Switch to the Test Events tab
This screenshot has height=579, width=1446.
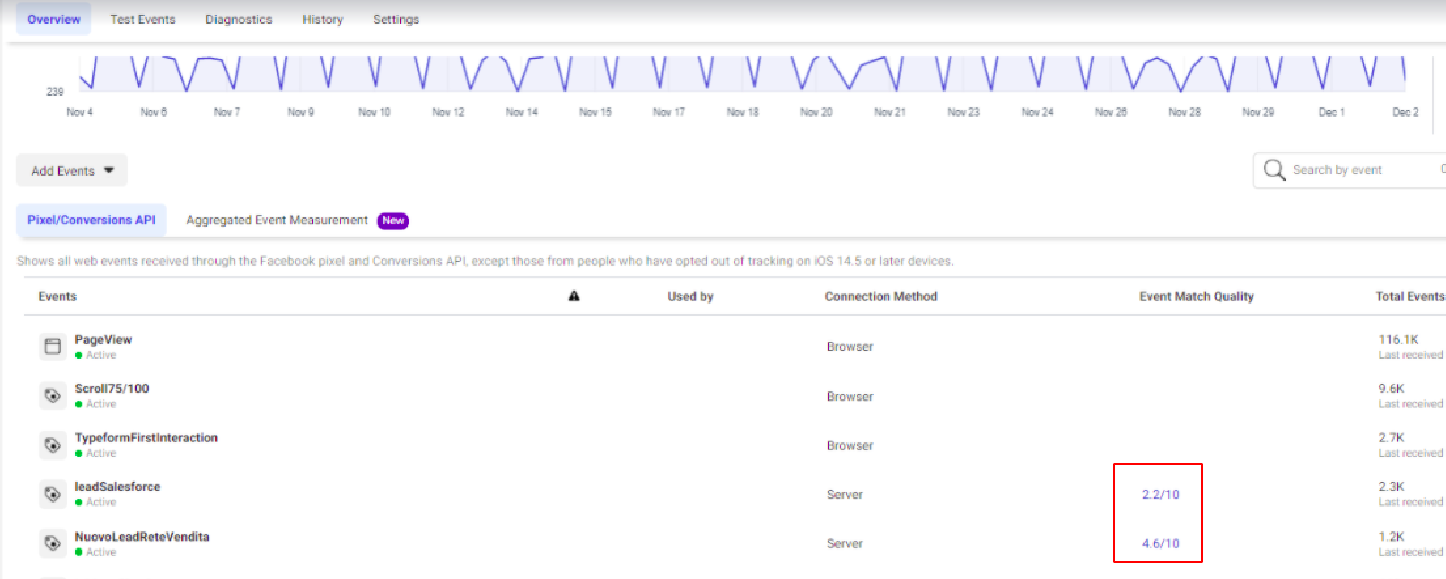pyautogui.click(x=143, y=19)
